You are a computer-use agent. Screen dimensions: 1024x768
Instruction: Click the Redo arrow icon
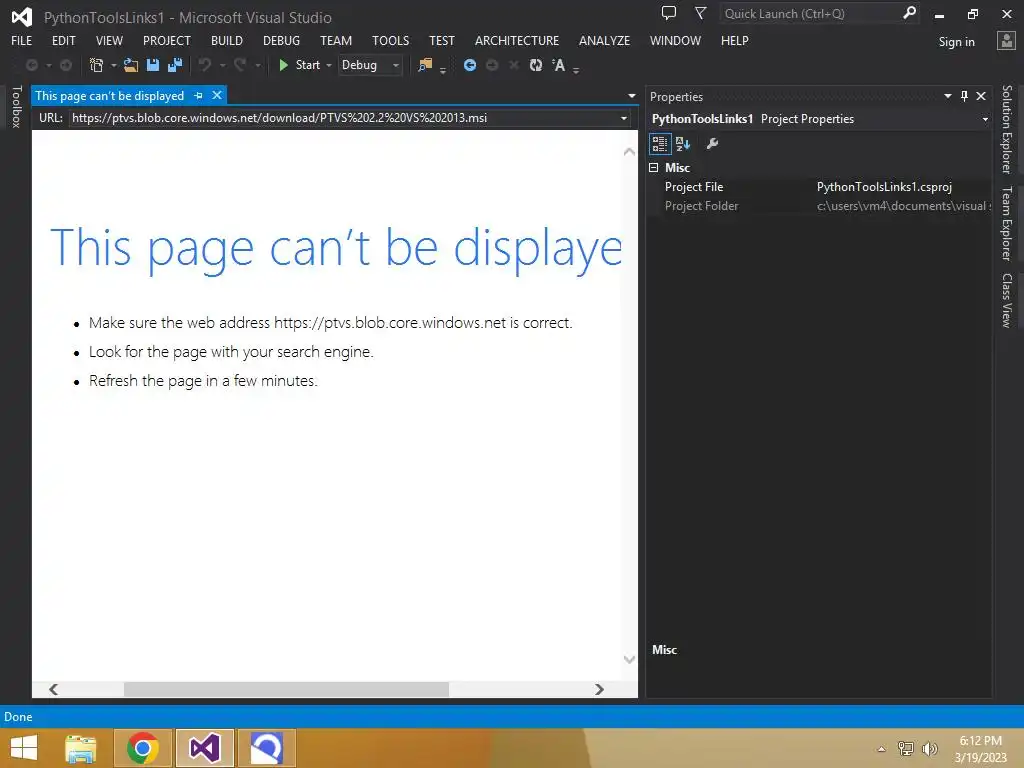pos(240,65)
